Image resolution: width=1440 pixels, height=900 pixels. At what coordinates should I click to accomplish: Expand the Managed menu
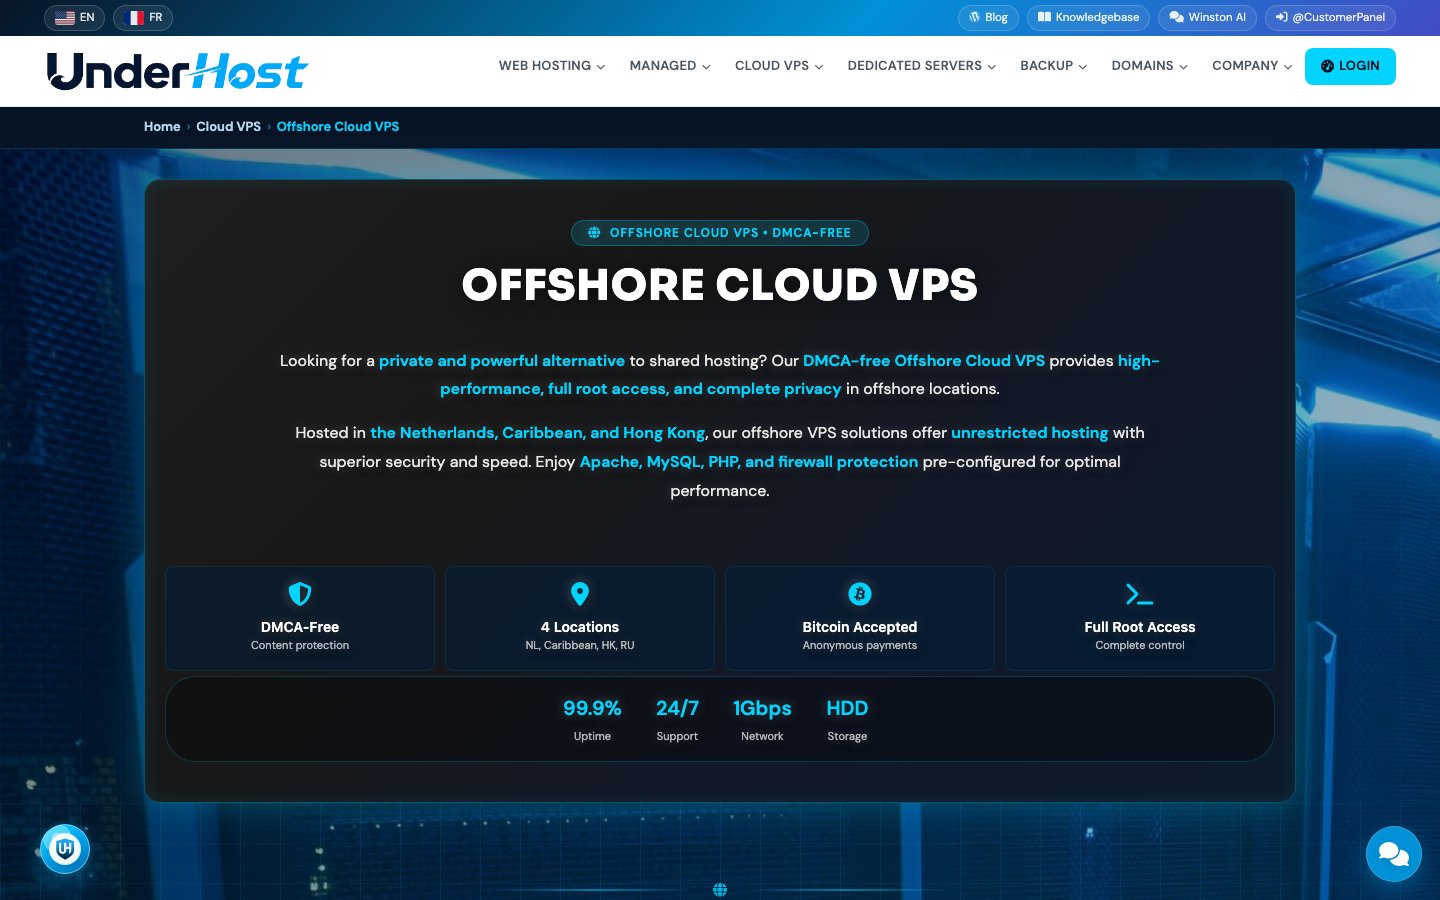(670, 66)
